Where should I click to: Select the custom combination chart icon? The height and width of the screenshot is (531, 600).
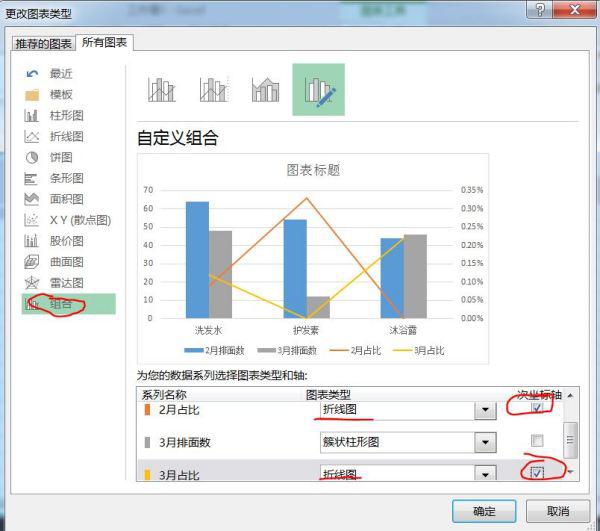coord(318,90)
